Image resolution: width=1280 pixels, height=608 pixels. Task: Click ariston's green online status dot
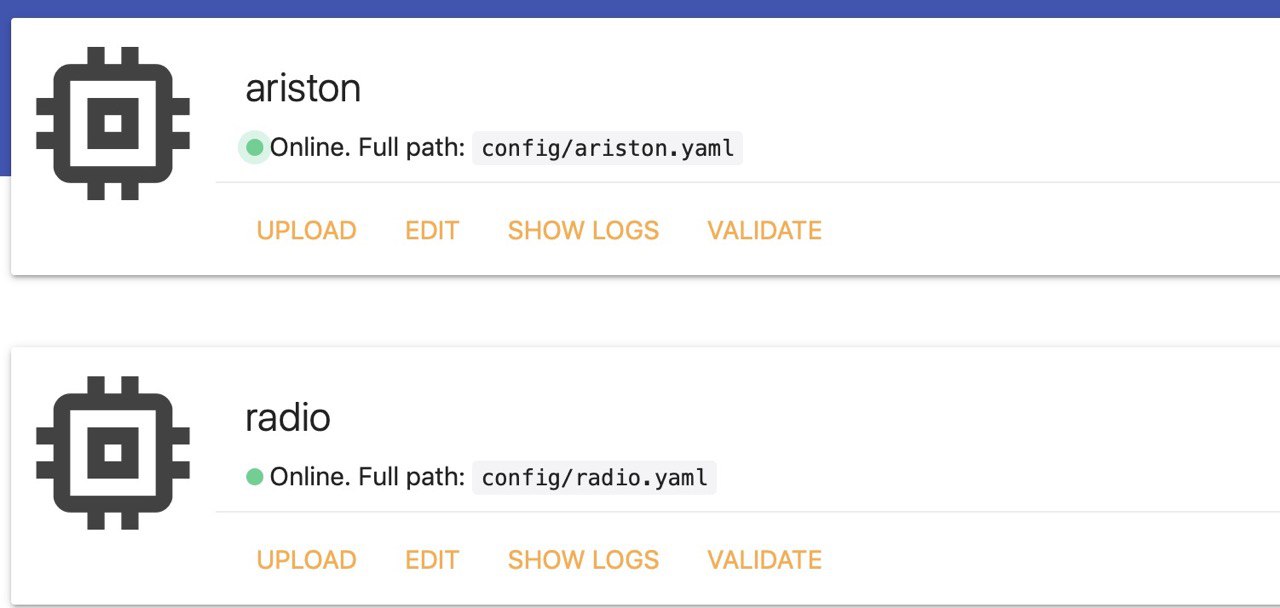pyautogui.click(x=254, y=148)
